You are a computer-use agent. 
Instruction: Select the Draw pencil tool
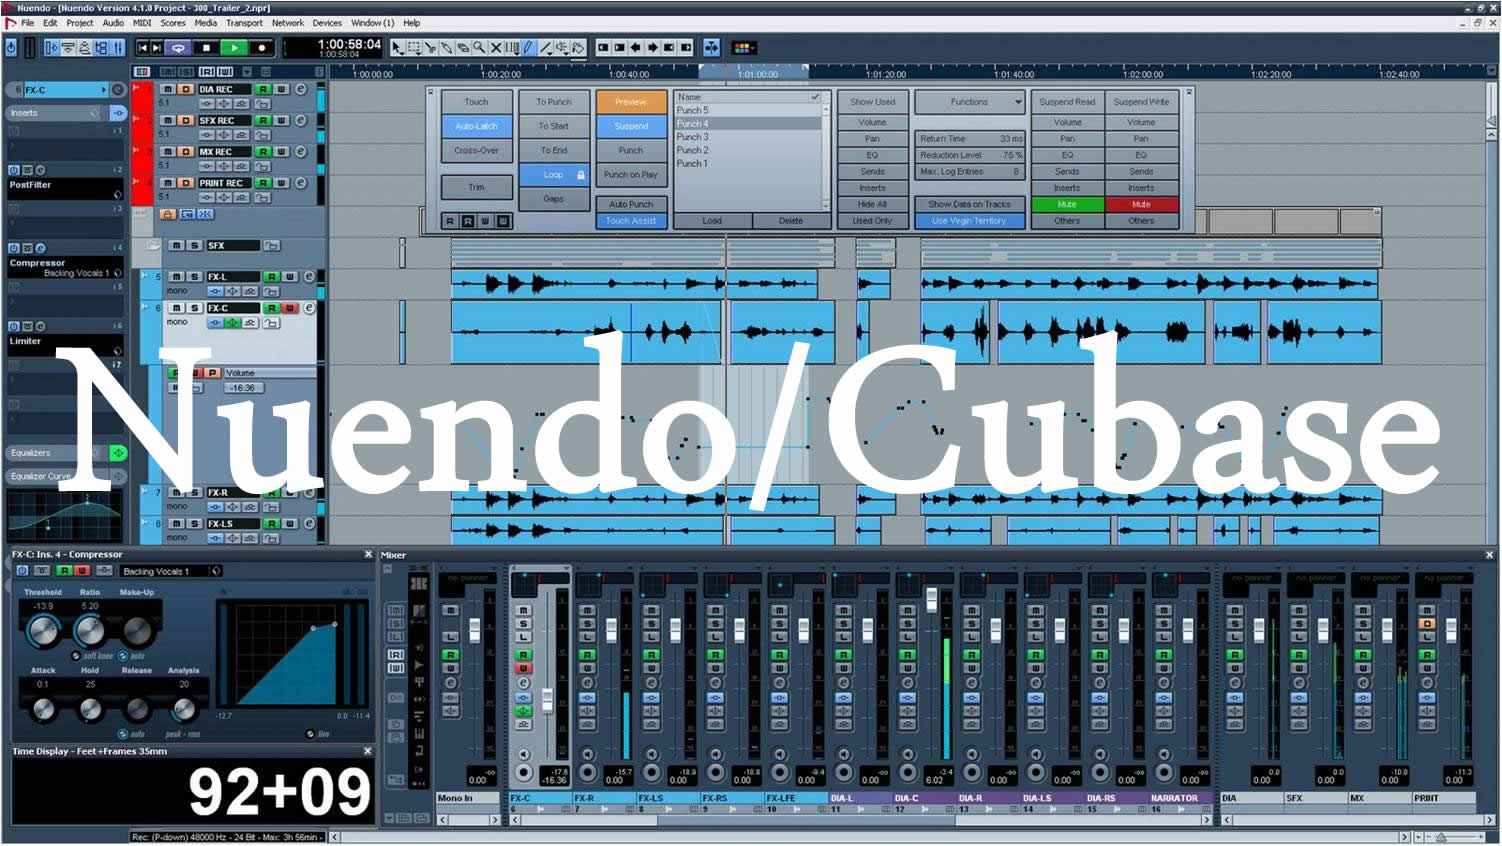click(x=528, y=47)
